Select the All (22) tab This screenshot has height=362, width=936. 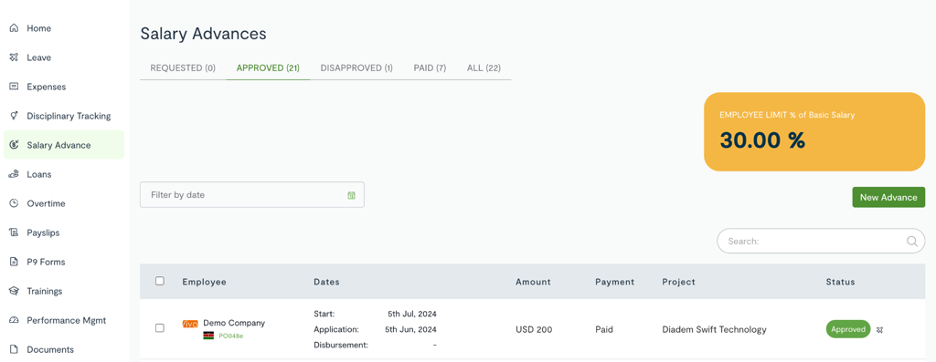coord(484,68)
